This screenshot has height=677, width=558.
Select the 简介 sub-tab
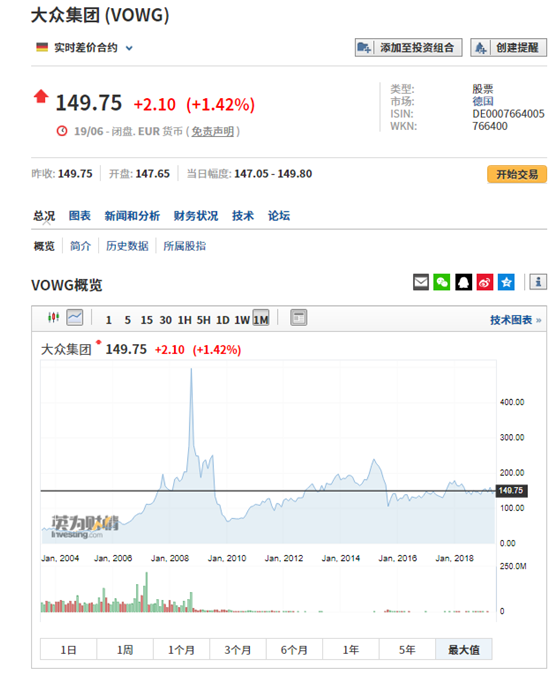point(80,246)
